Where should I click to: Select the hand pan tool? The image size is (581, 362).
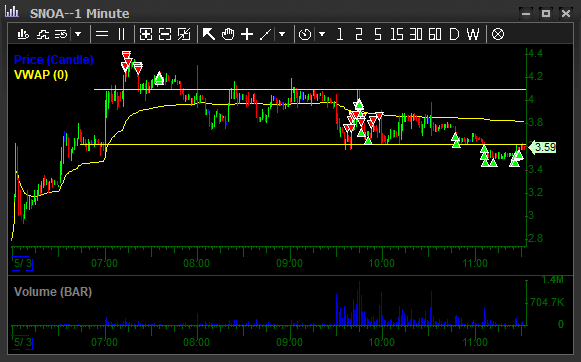click(x=228, y=34)
